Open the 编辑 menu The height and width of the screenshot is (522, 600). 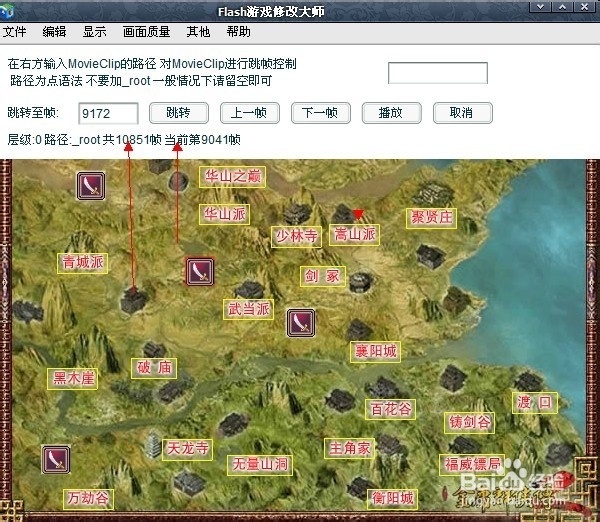[54, 31]
